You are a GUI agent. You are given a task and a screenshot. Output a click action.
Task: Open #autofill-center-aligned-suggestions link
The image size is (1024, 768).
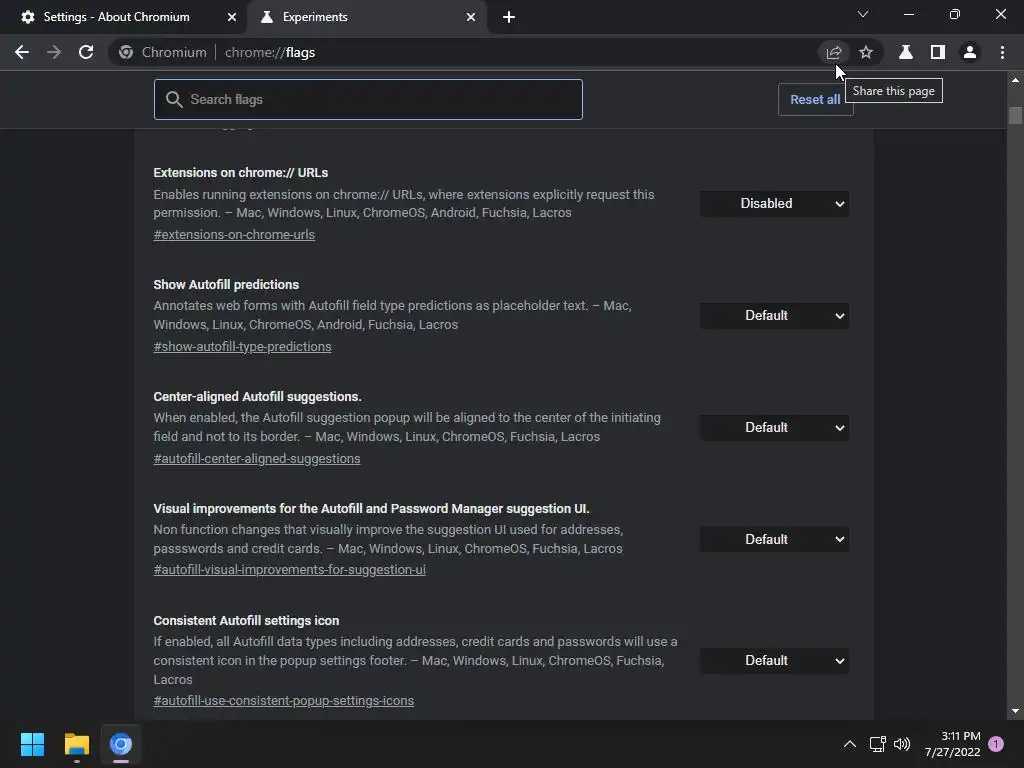click(257, 458)
